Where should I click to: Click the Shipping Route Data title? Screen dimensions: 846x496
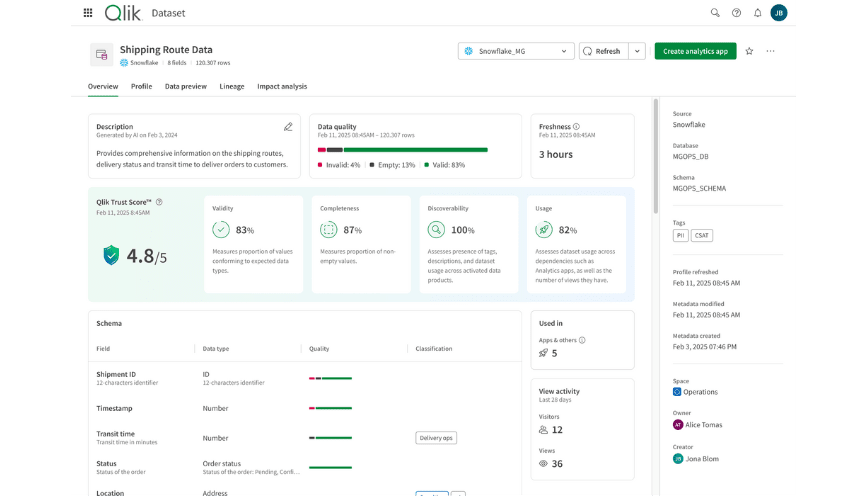(x=166, y=50)
